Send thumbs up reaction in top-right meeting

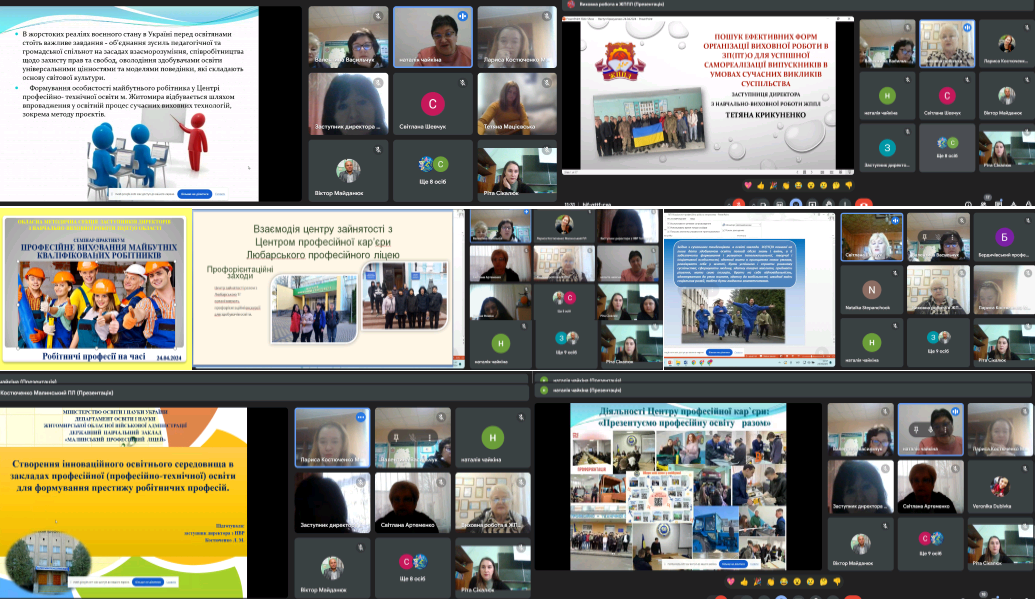click(761, 186)
